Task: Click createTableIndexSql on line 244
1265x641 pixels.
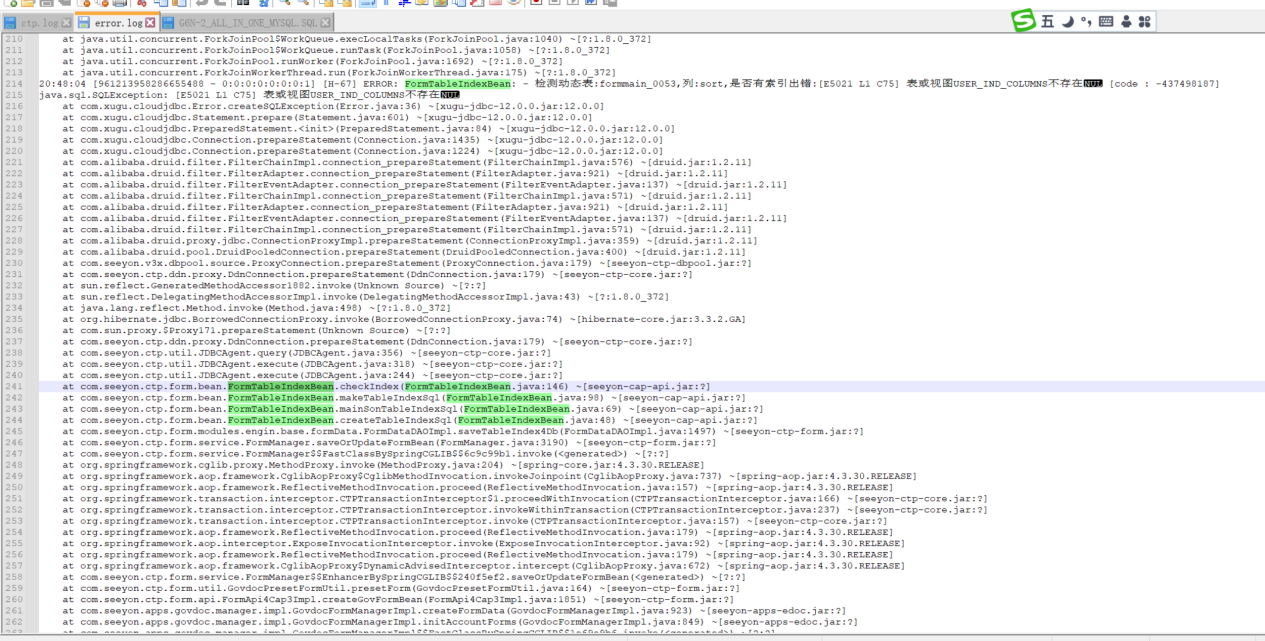Action: click(x=396, y=420)
